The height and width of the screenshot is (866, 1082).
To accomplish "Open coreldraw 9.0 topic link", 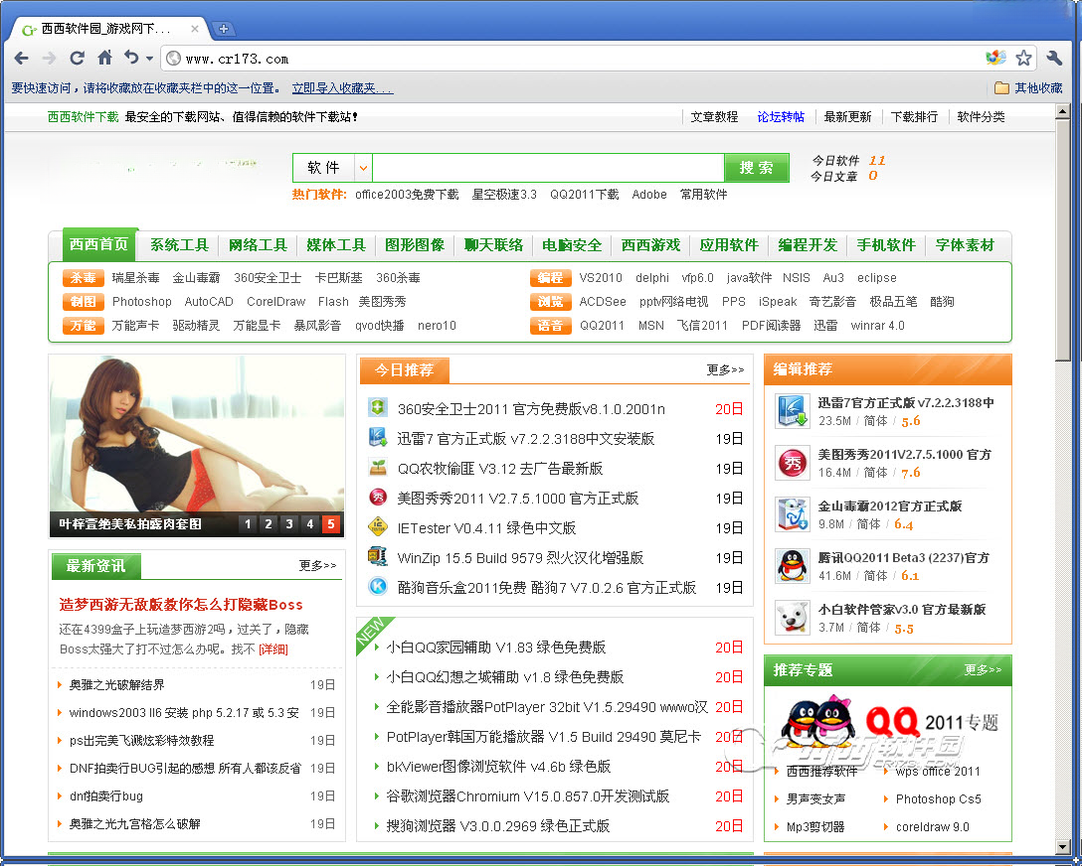I will click(932, 827).
